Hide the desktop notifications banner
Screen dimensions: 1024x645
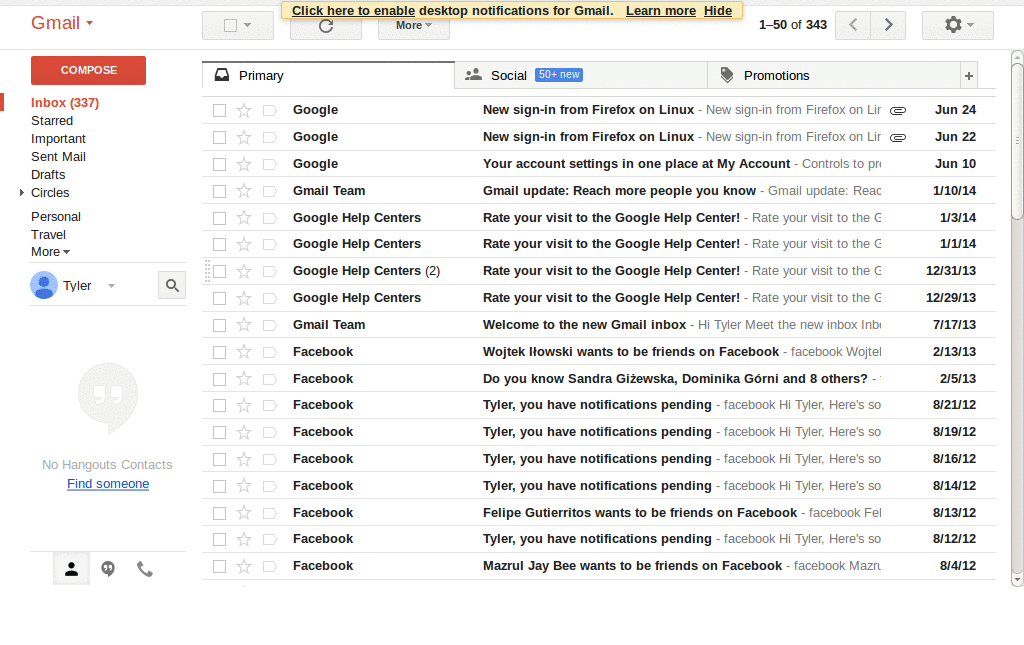[x=718, y=10]
